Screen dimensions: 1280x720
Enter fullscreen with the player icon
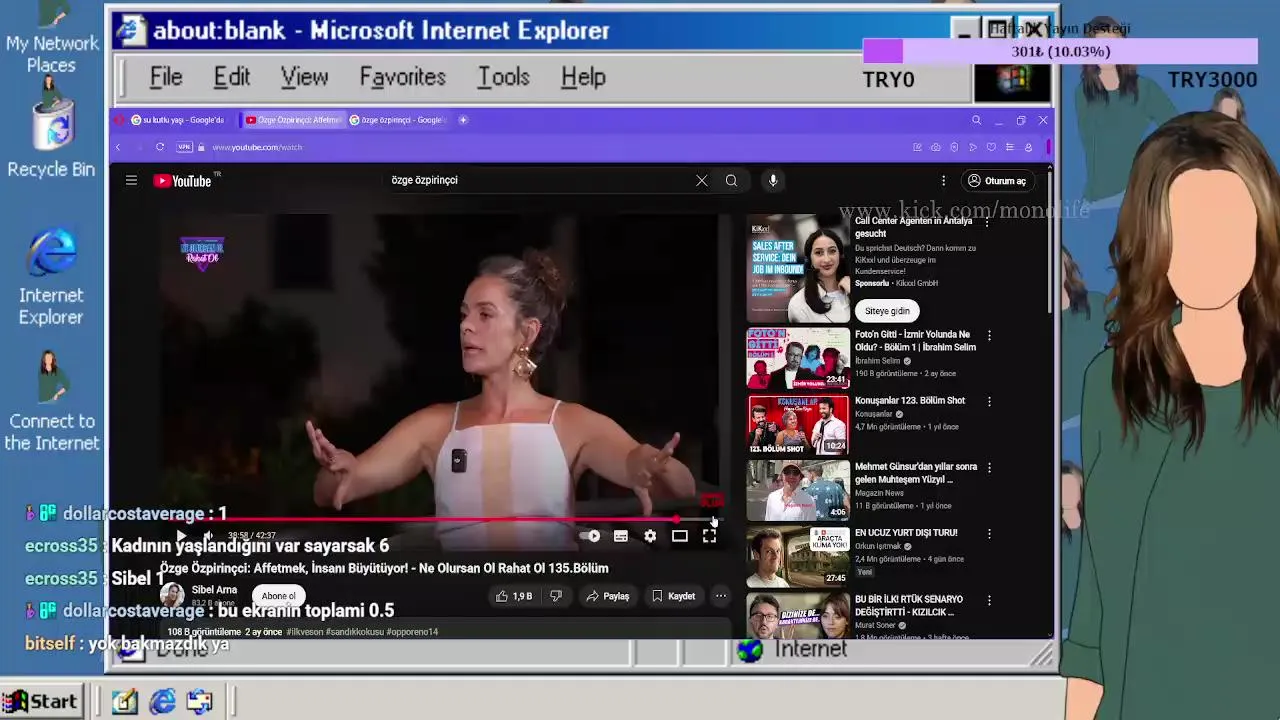click(x=709, y=537)
